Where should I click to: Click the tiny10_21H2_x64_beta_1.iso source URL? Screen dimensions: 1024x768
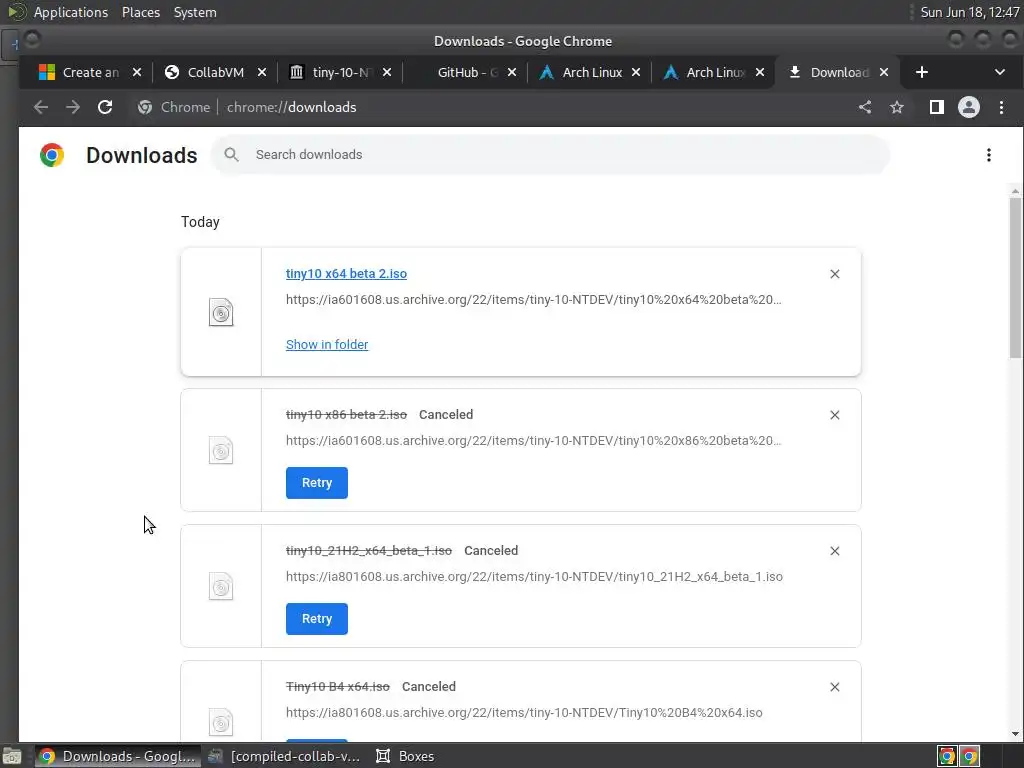pos(534,577)
